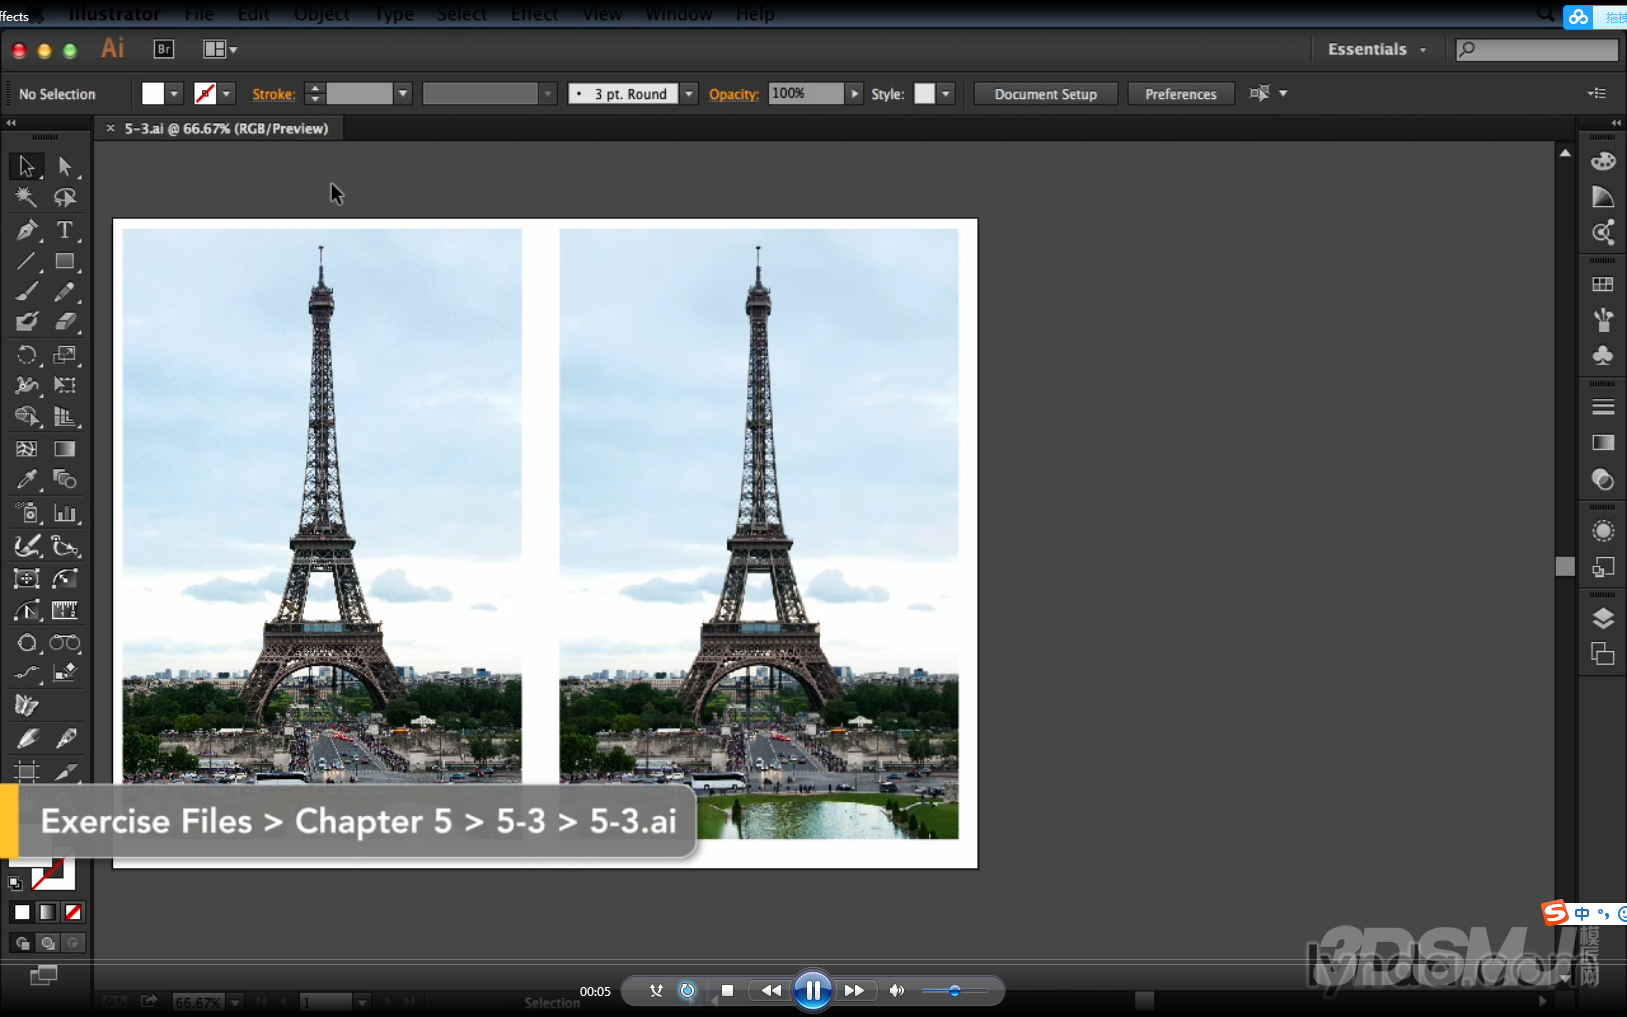The height and width of the screenshot is (1017, 1627).
Task: Select the Line Segment tool
Action: pyautogui.click(x=26, y=262)
